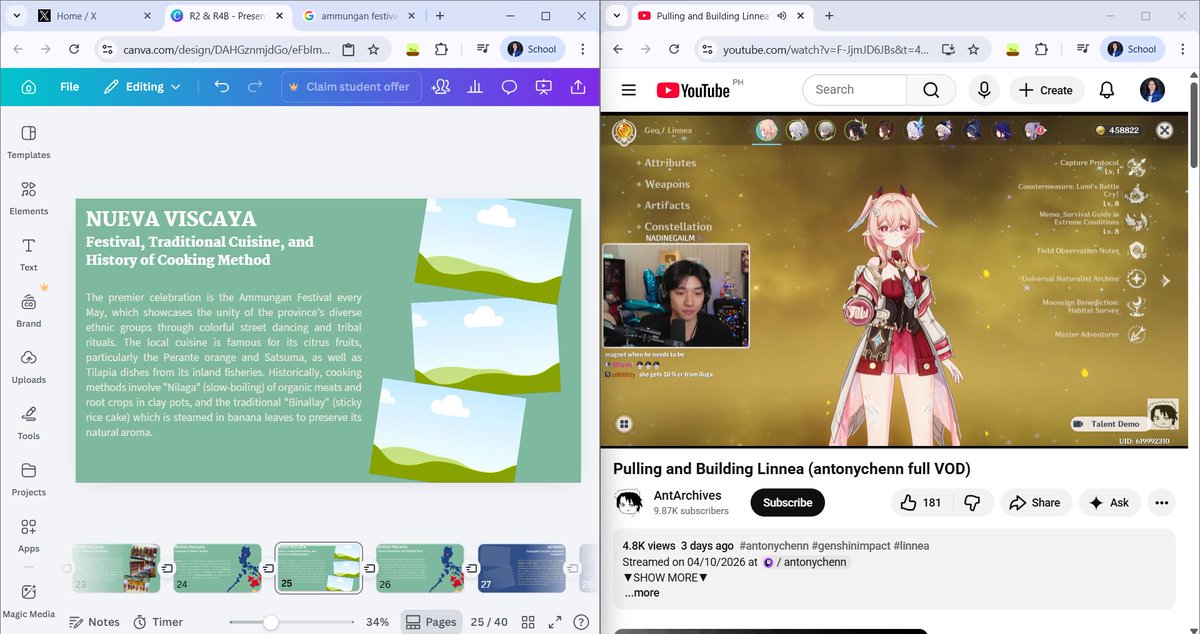
Task: Go to Canva home via house icon
Action: click(29, 87)
